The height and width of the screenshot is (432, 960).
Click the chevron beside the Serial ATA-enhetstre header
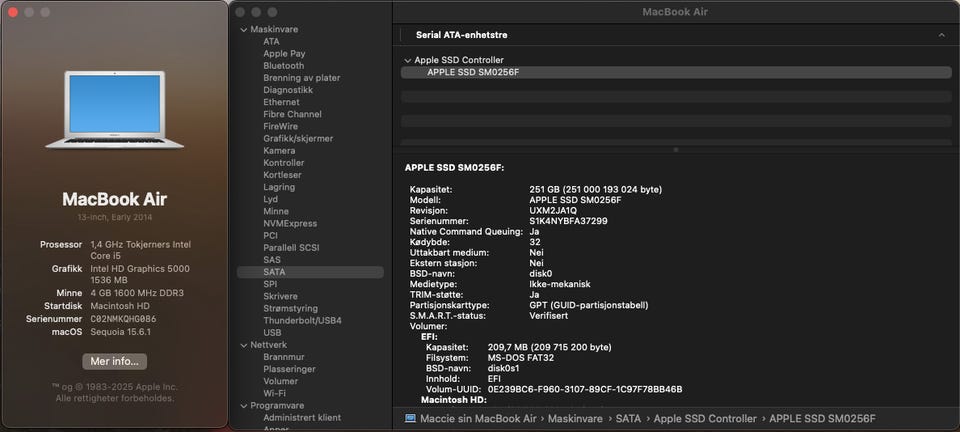(941, 35)
